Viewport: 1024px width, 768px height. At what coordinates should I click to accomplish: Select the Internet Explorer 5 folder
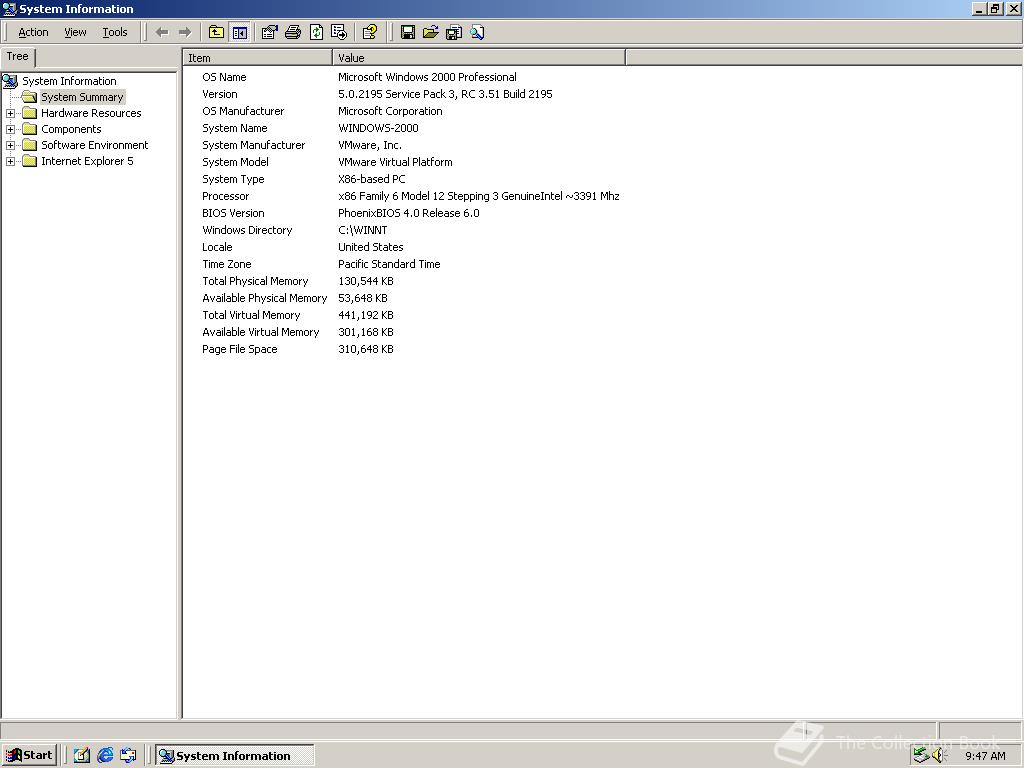(x=87, y=161)
